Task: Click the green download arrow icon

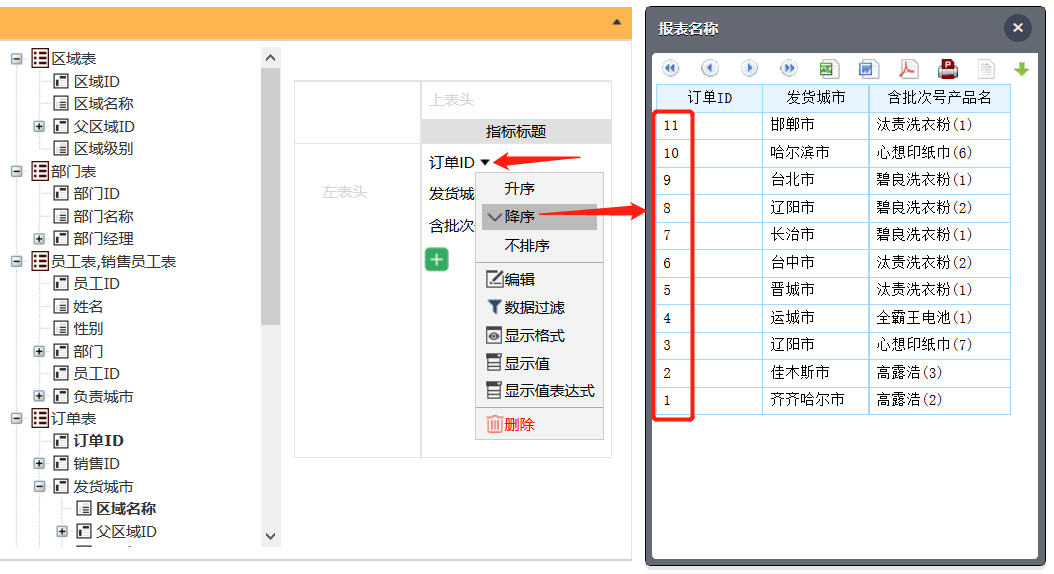Action: point(1021,69)
